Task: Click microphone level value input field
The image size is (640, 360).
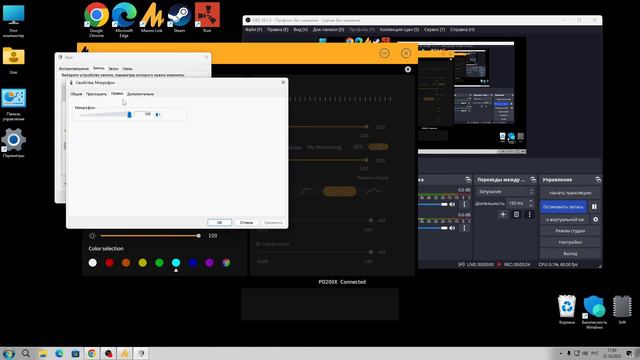Action: point(143,114)
